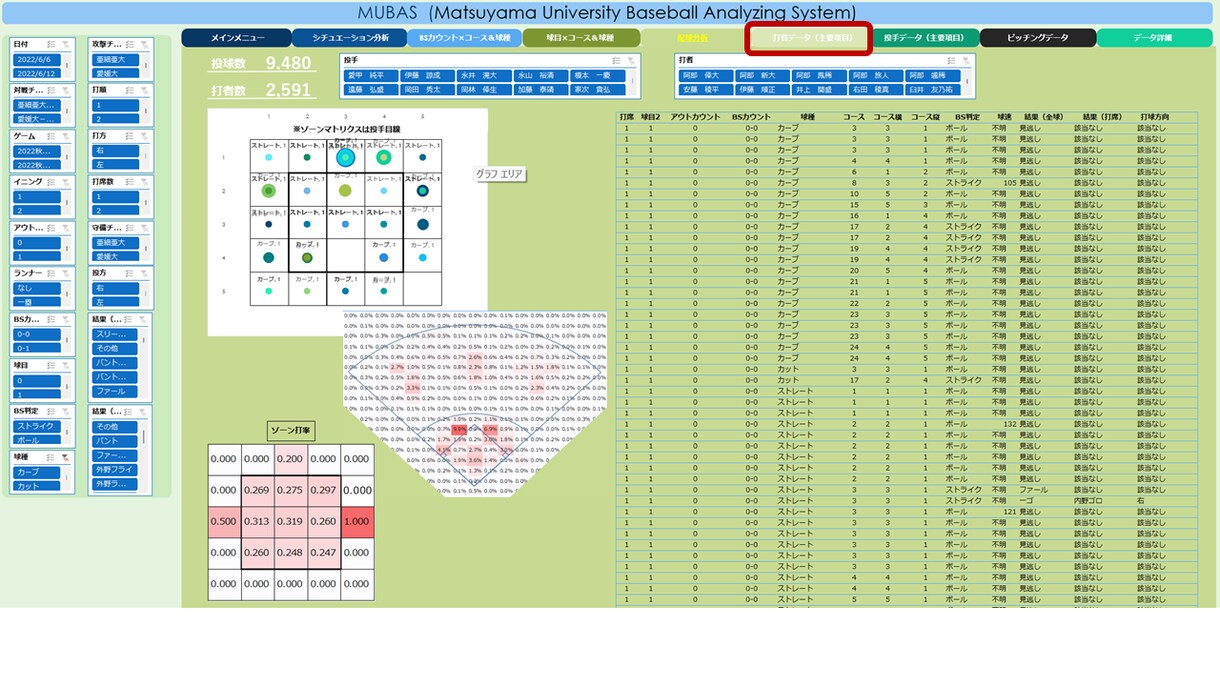Click the 球速 column header in table

coord(1003,118)
